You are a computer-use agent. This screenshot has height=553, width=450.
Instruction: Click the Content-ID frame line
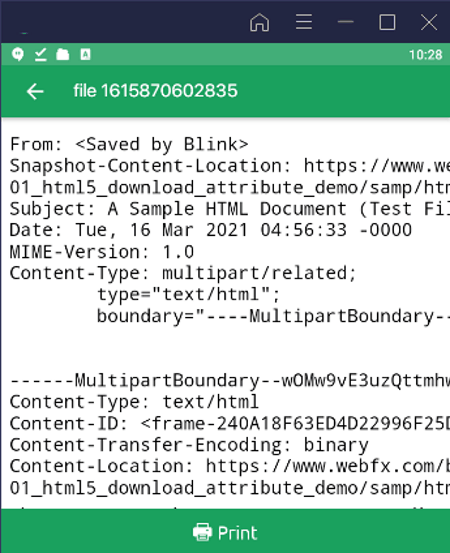click(x=230, y=424)
